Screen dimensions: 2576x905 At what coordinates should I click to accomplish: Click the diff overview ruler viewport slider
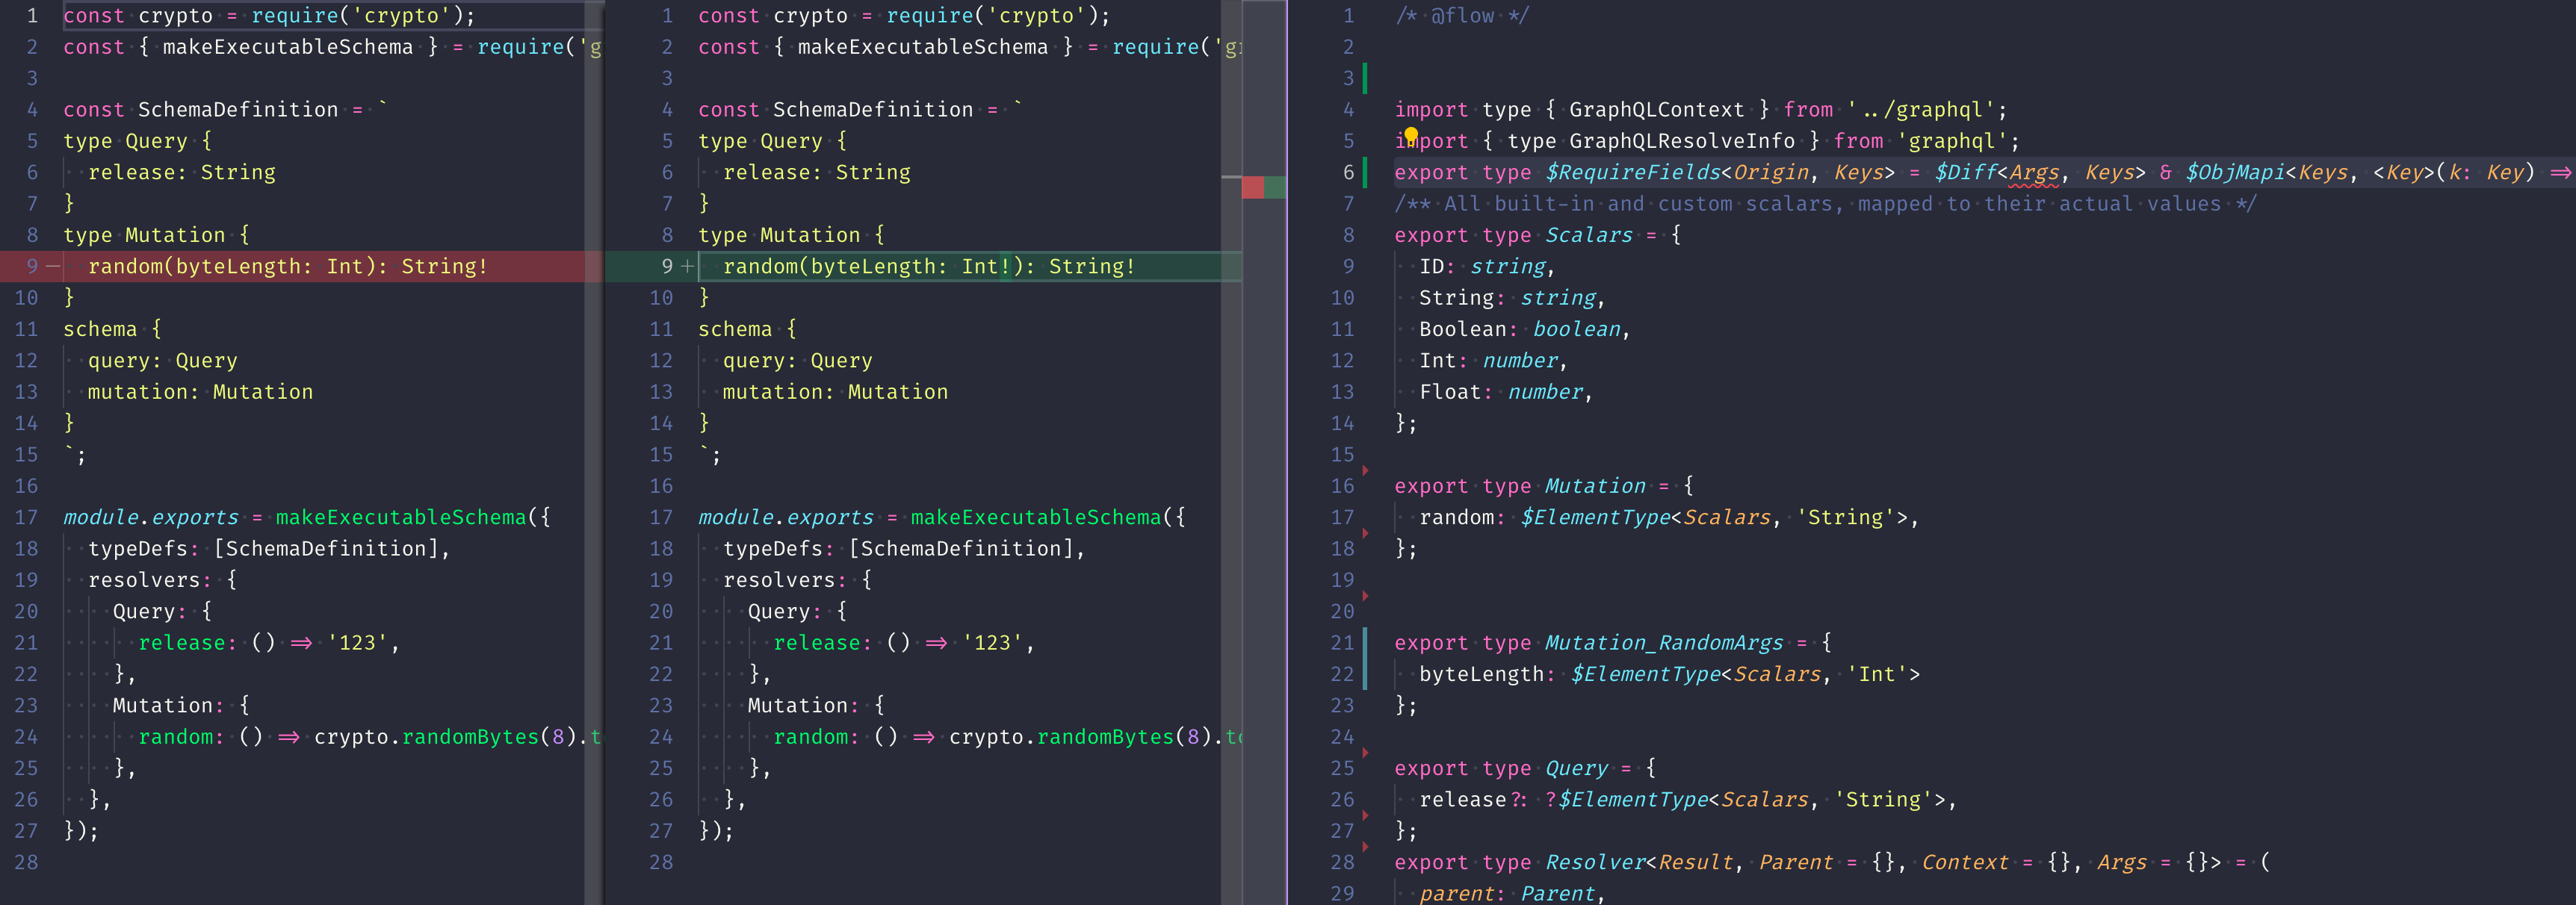(x=1264, y=500)
